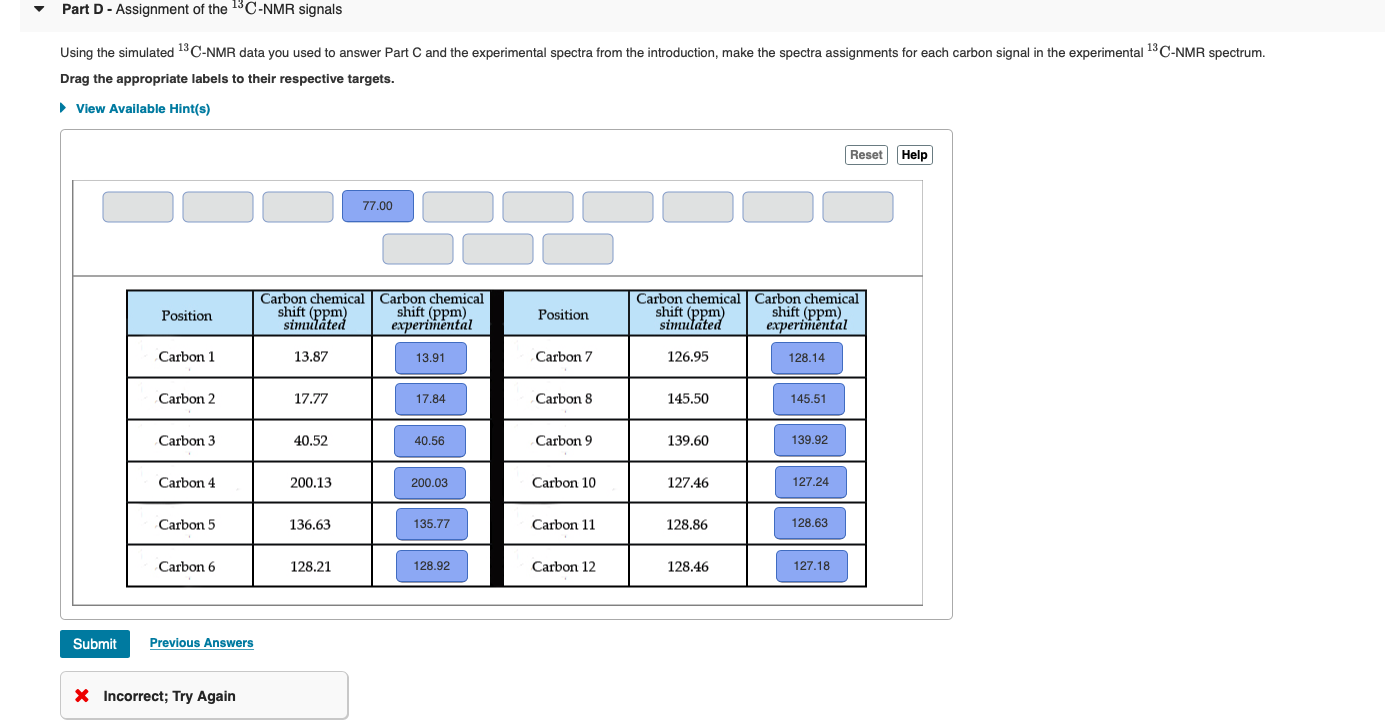1385x727 pixels.
Task: Select the unused 77.00 label
Action: [378, 206]
